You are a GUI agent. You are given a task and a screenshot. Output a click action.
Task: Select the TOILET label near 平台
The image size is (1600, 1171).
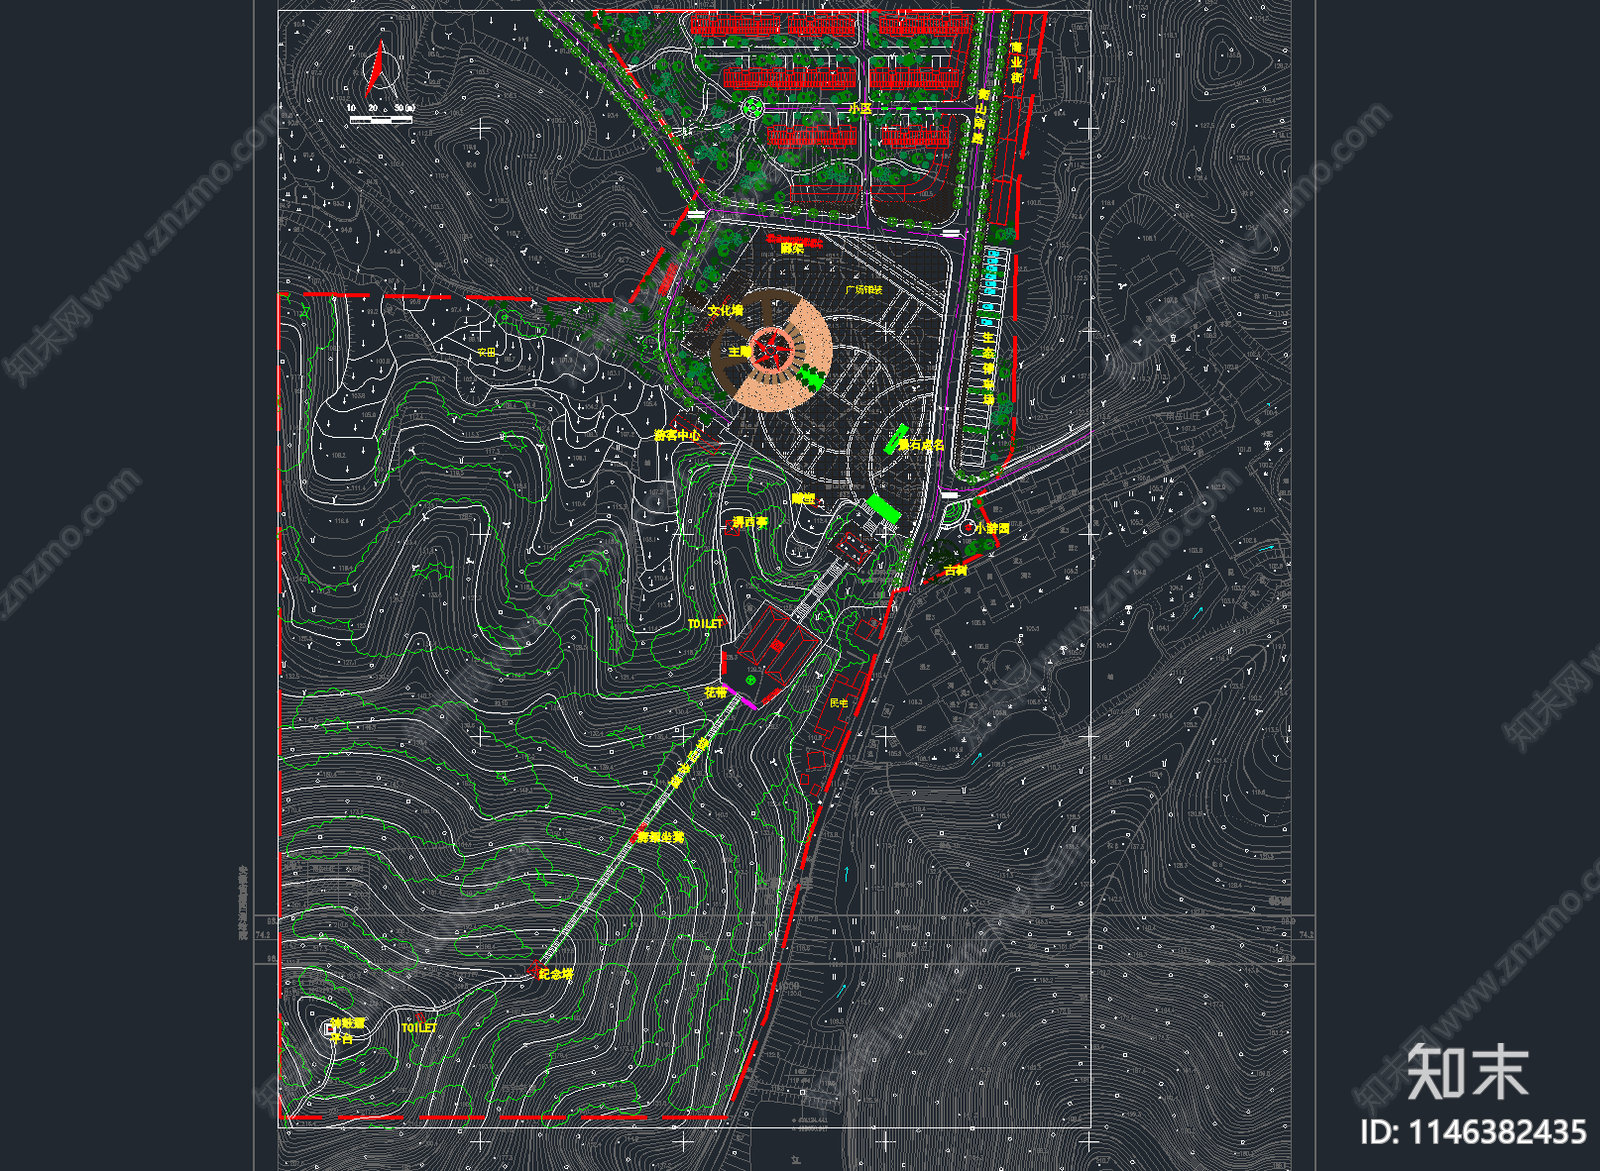(x=419, y=1028)
